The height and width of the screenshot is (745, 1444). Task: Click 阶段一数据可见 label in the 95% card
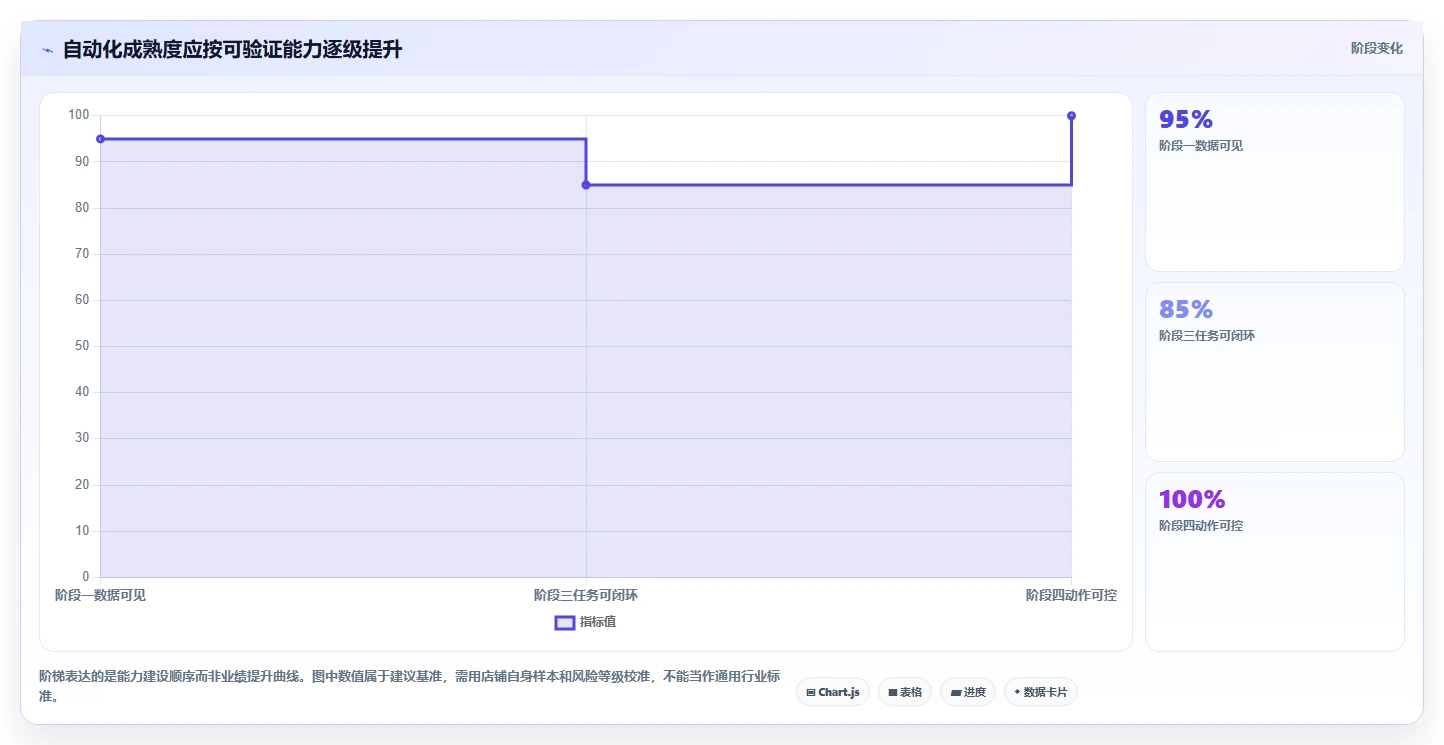1201,146
